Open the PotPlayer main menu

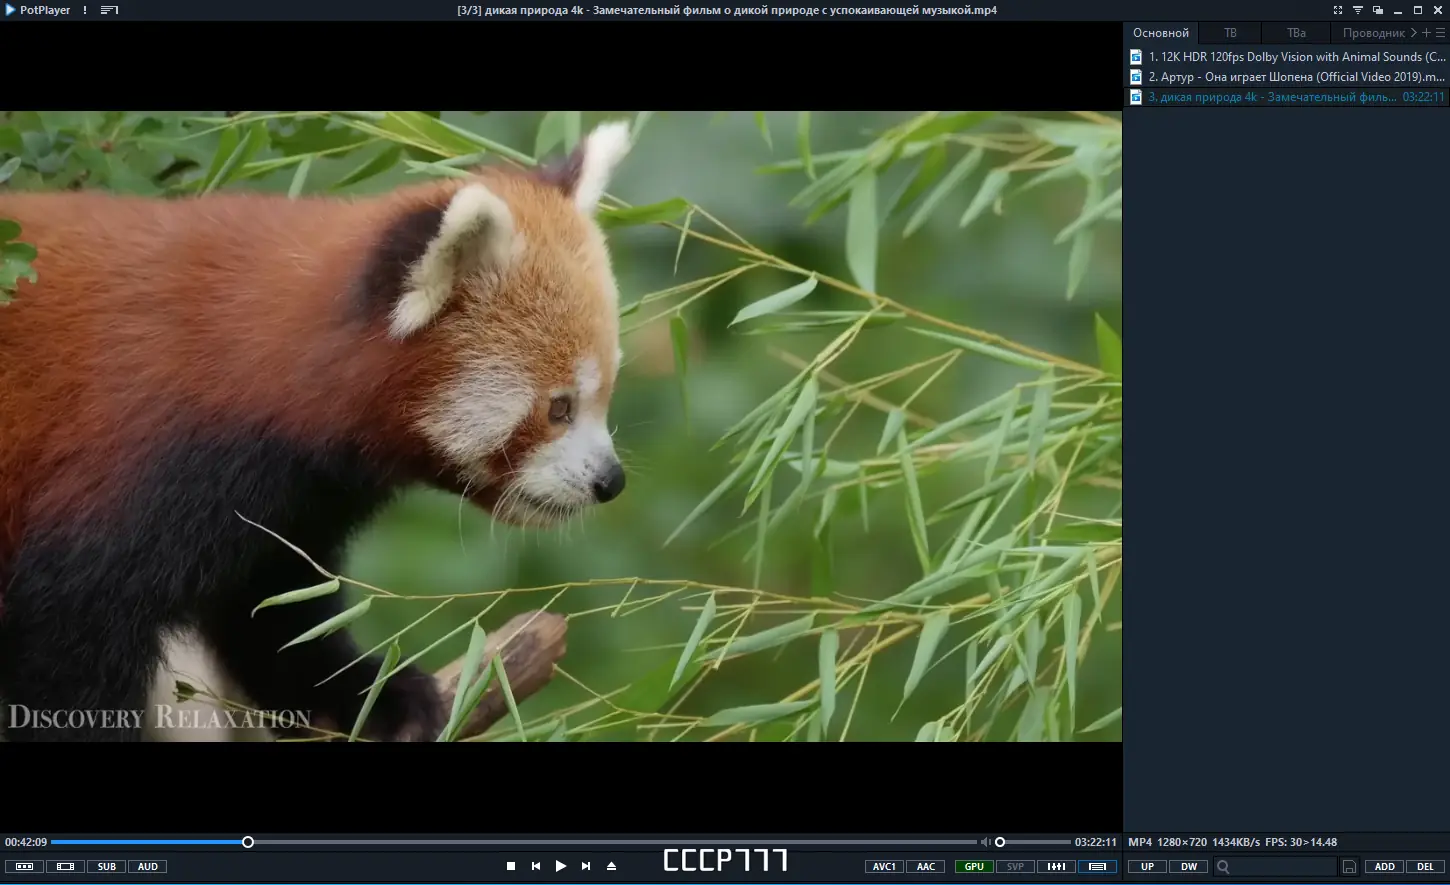tap(38, 10)
